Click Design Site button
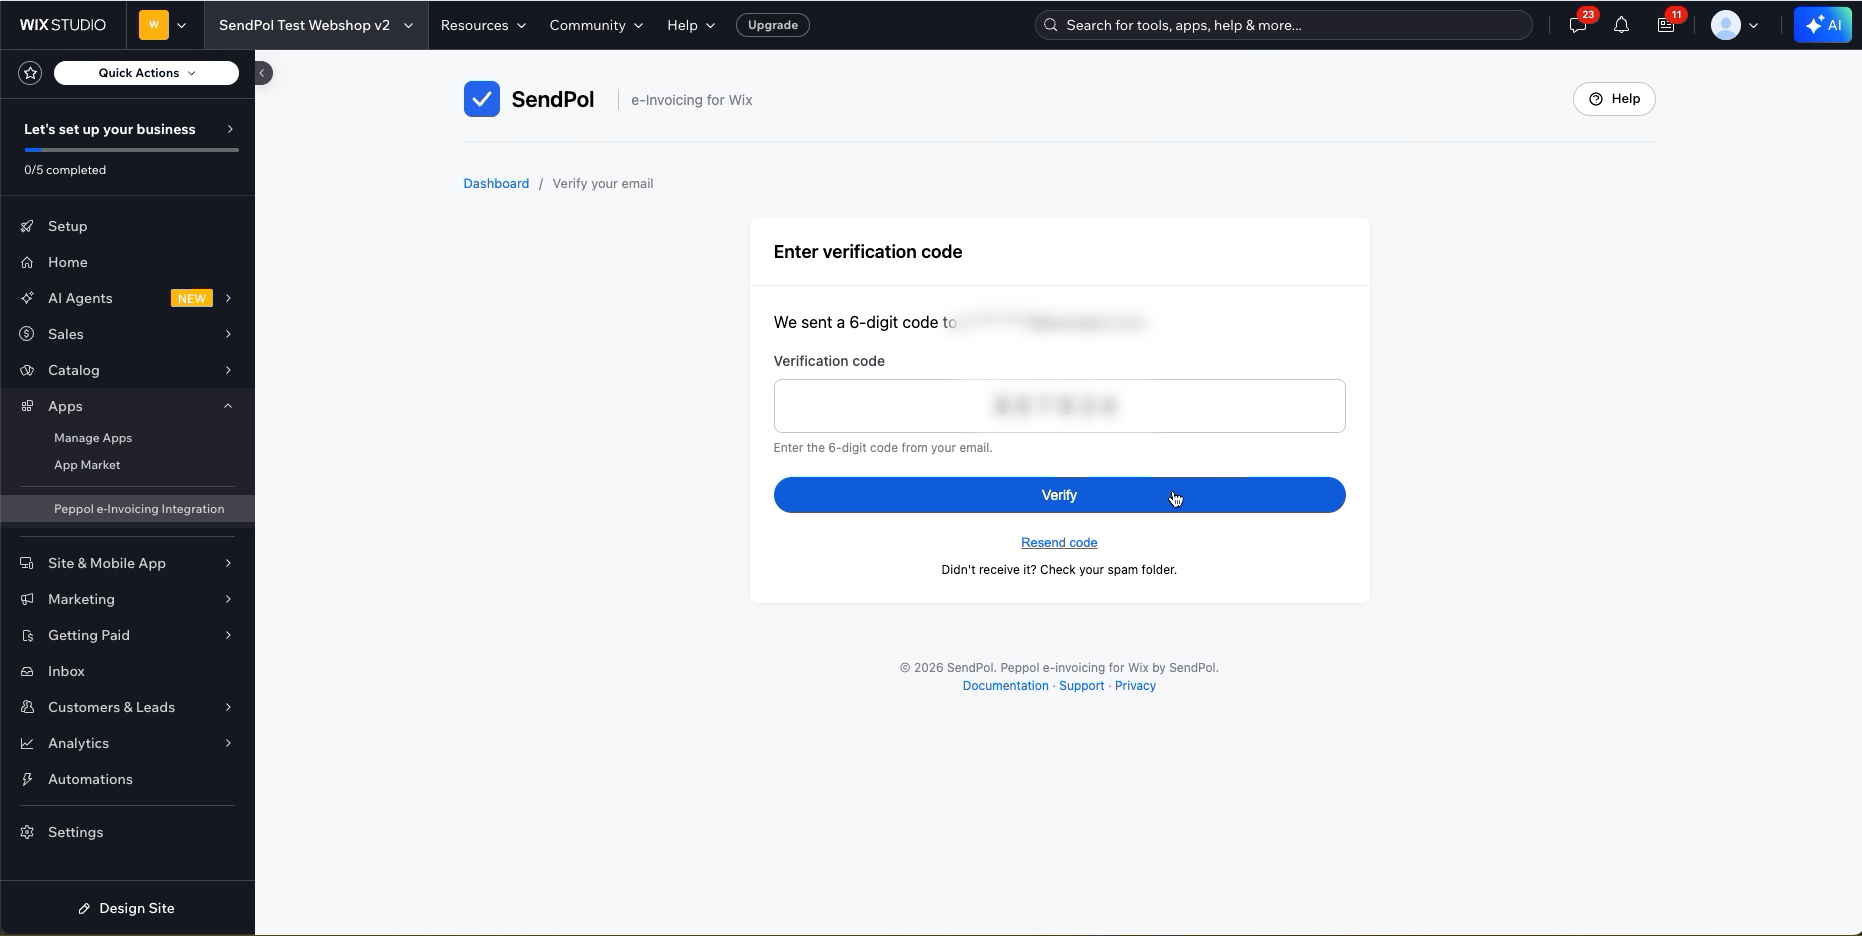Screen dimensions: 1862x936 (127, 908)
